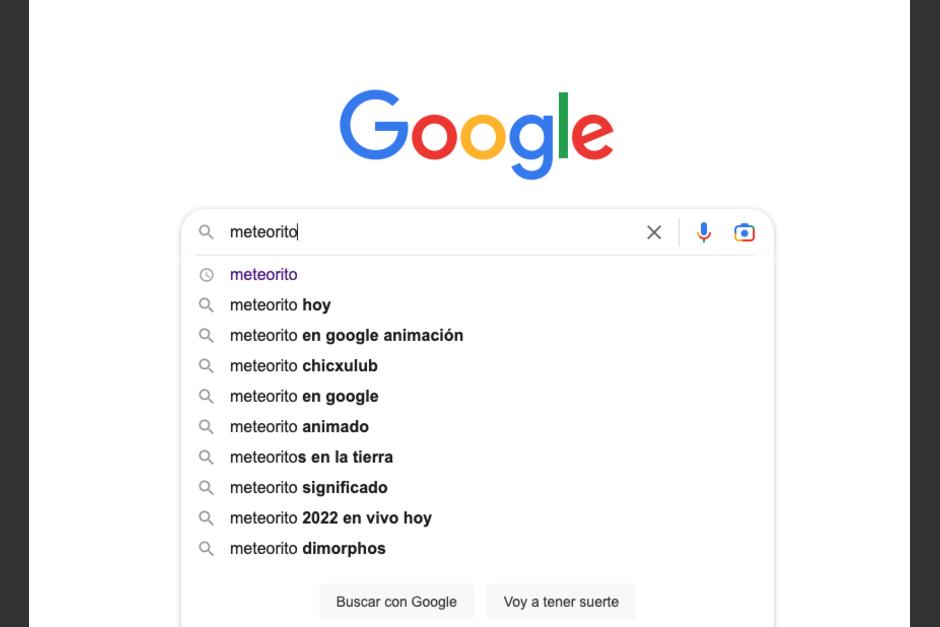Select the 'meteorito hoy' suggestion
Image resolution: width=940 pixels, height=627 pixels.
pos(280,304)
